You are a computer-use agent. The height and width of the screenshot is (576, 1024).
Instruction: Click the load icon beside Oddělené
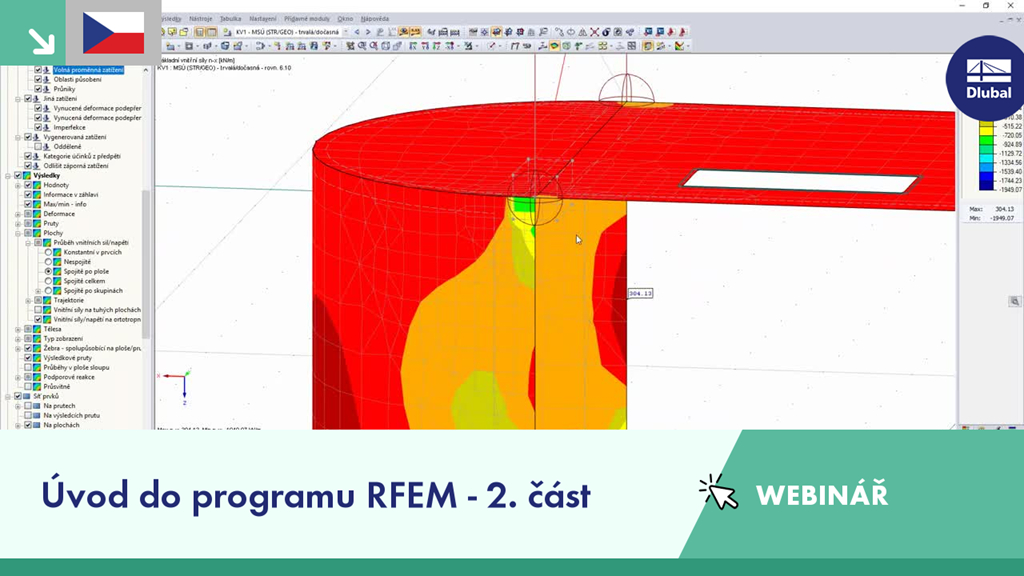[x=47, y=147]
